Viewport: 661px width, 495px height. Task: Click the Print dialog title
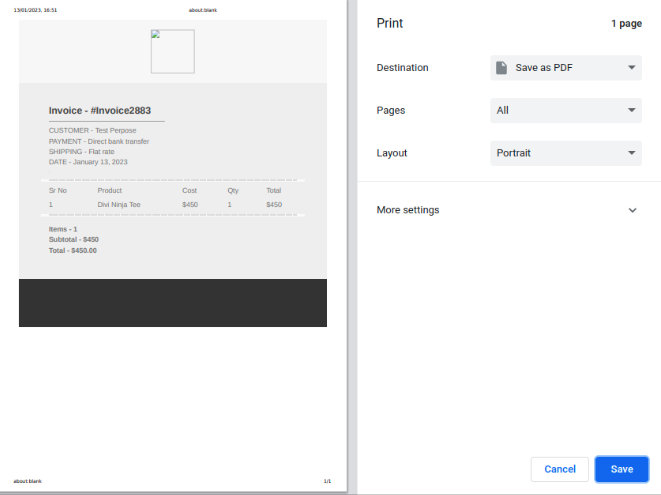pyautogui.click(x=390, y=23)
